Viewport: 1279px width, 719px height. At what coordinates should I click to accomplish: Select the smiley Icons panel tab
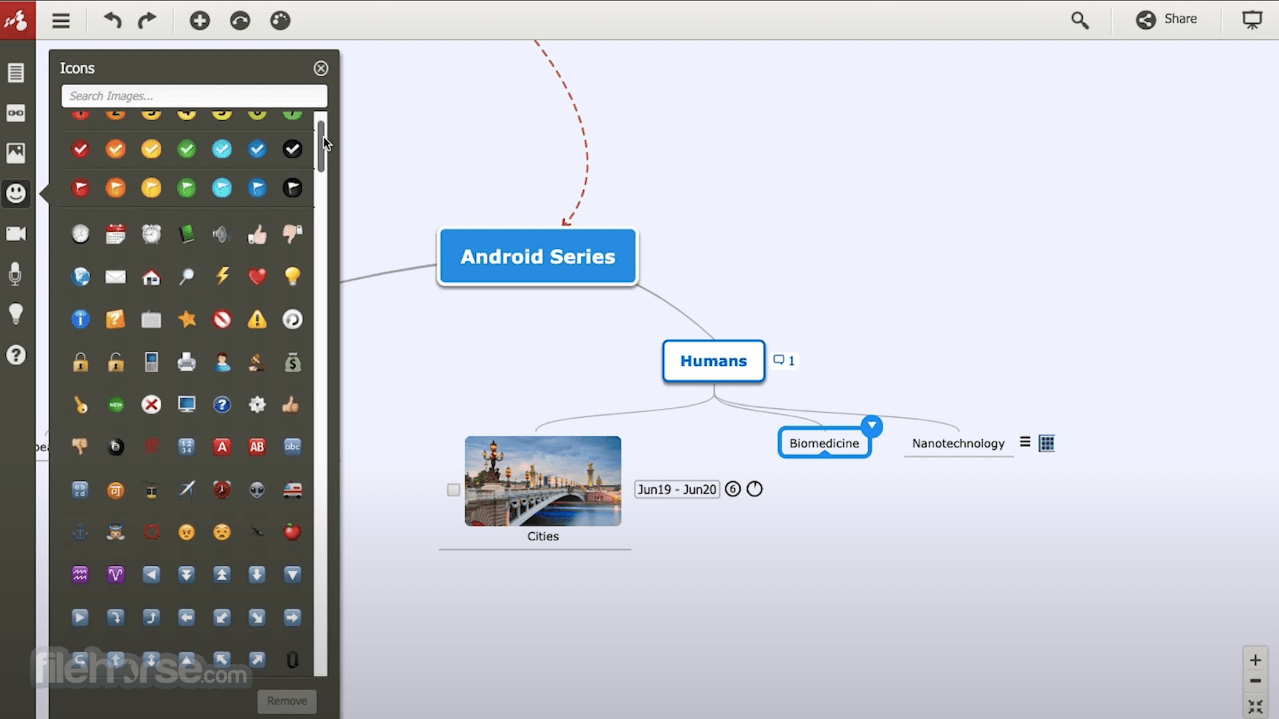pyautogui.click(x=16, y=193)
